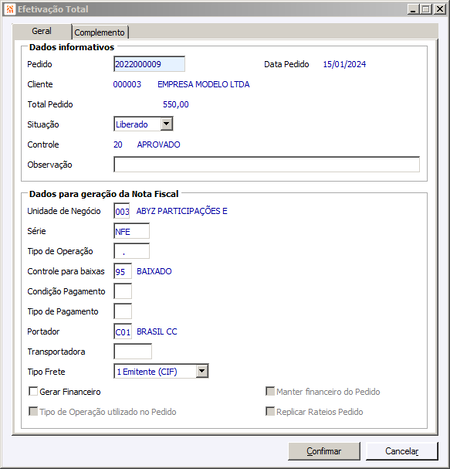Image resolution: width=450 pixels, height=469 pixels.
Task: Click the Controle para baixas field
Action: click(122, 271)
